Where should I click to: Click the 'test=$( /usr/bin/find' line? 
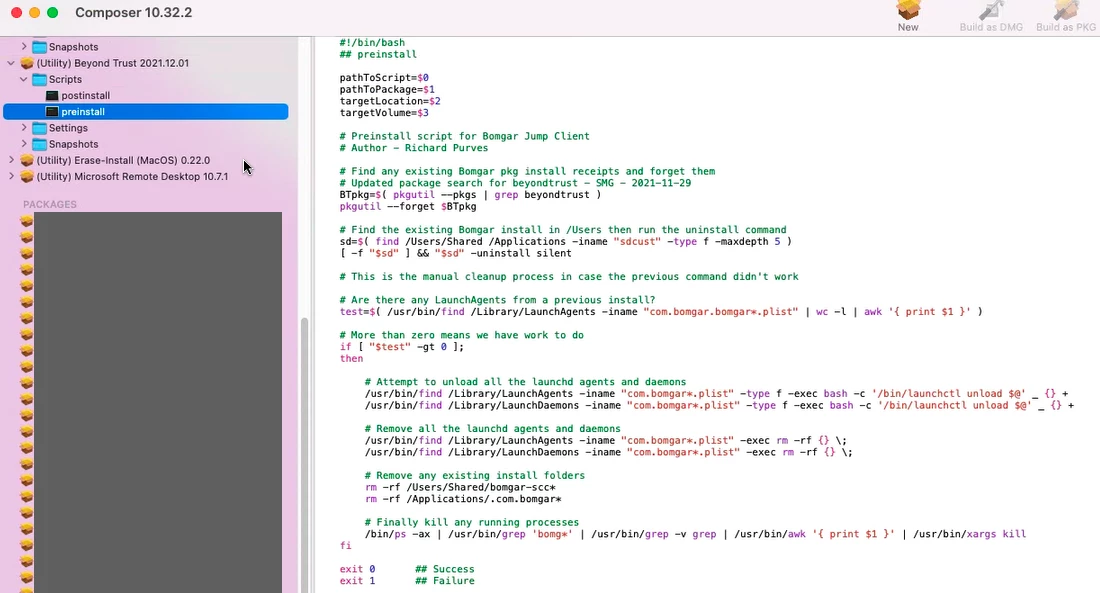661,312
